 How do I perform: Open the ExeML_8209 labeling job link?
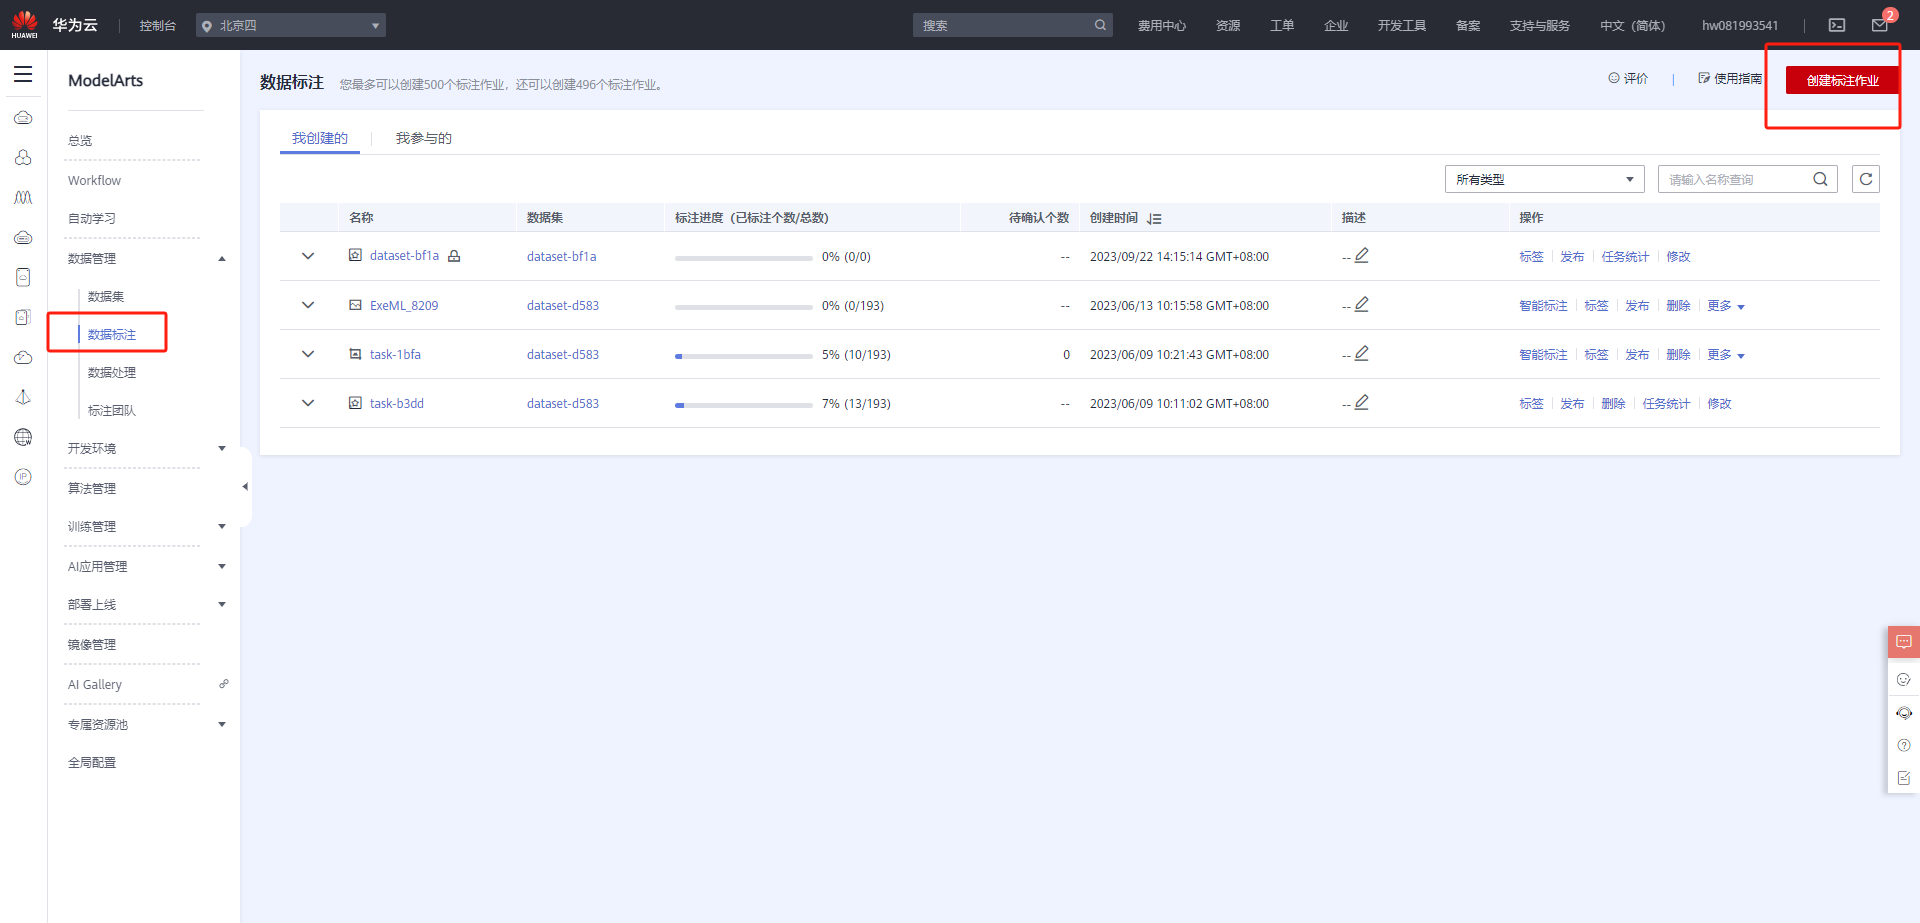(x=404, y=305)
